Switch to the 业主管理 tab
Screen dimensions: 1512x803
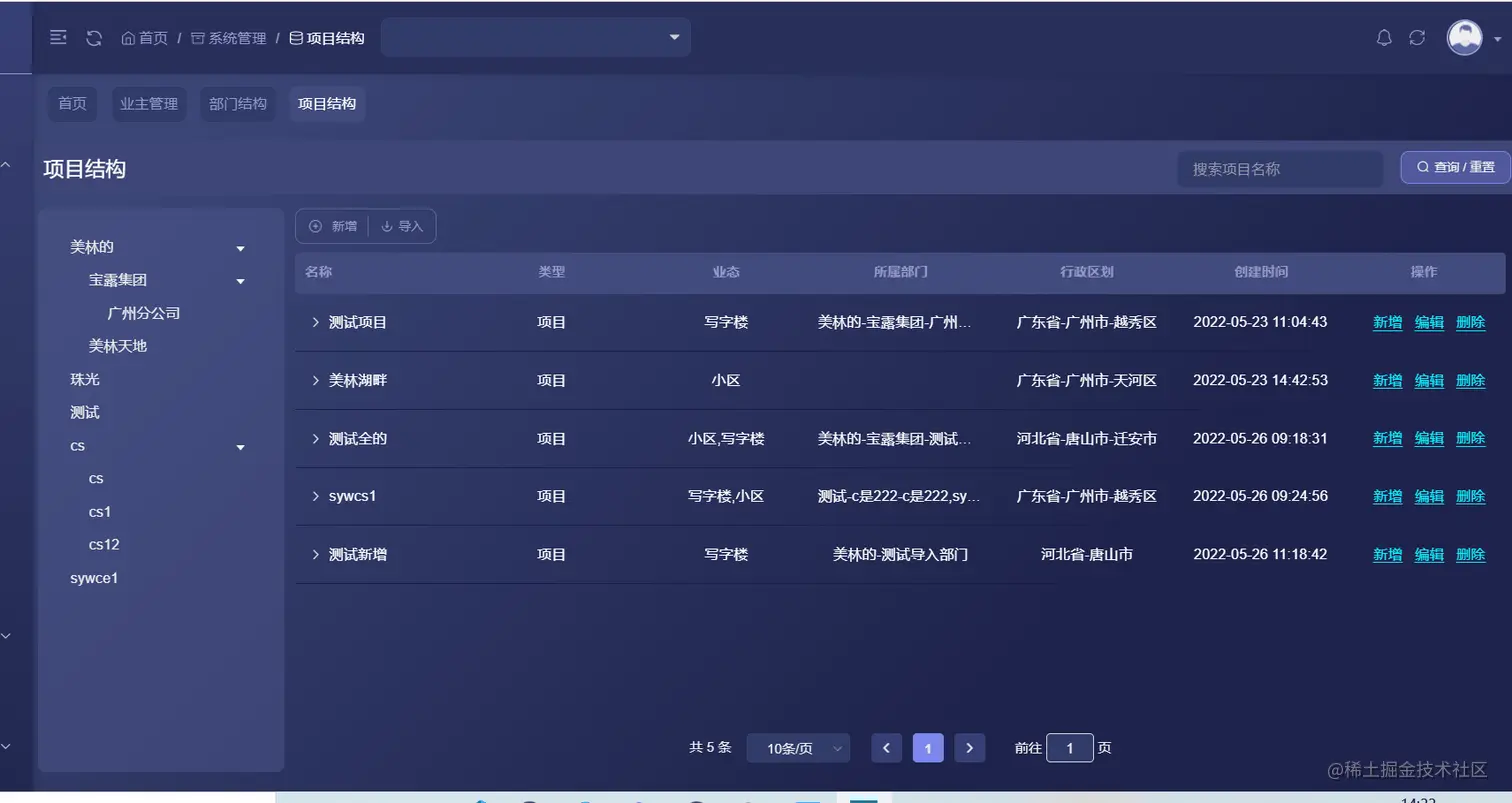149,103
